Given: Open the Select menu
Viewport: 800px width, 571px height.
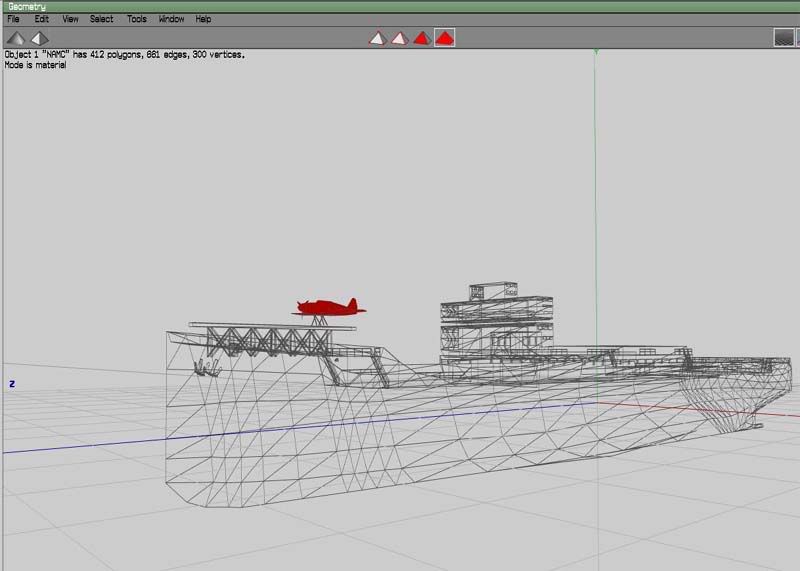Looking at the screenshot, I should click(x=101, y=19).
